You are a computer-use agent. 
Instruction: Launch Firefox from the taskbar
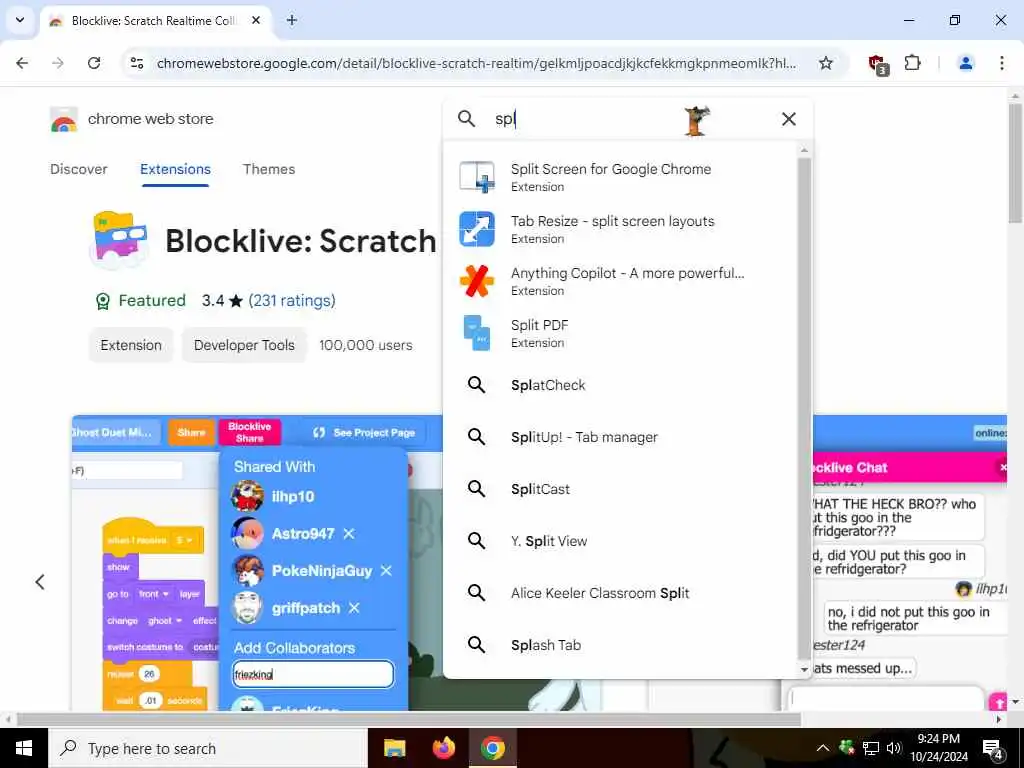(x=443, y=748)
